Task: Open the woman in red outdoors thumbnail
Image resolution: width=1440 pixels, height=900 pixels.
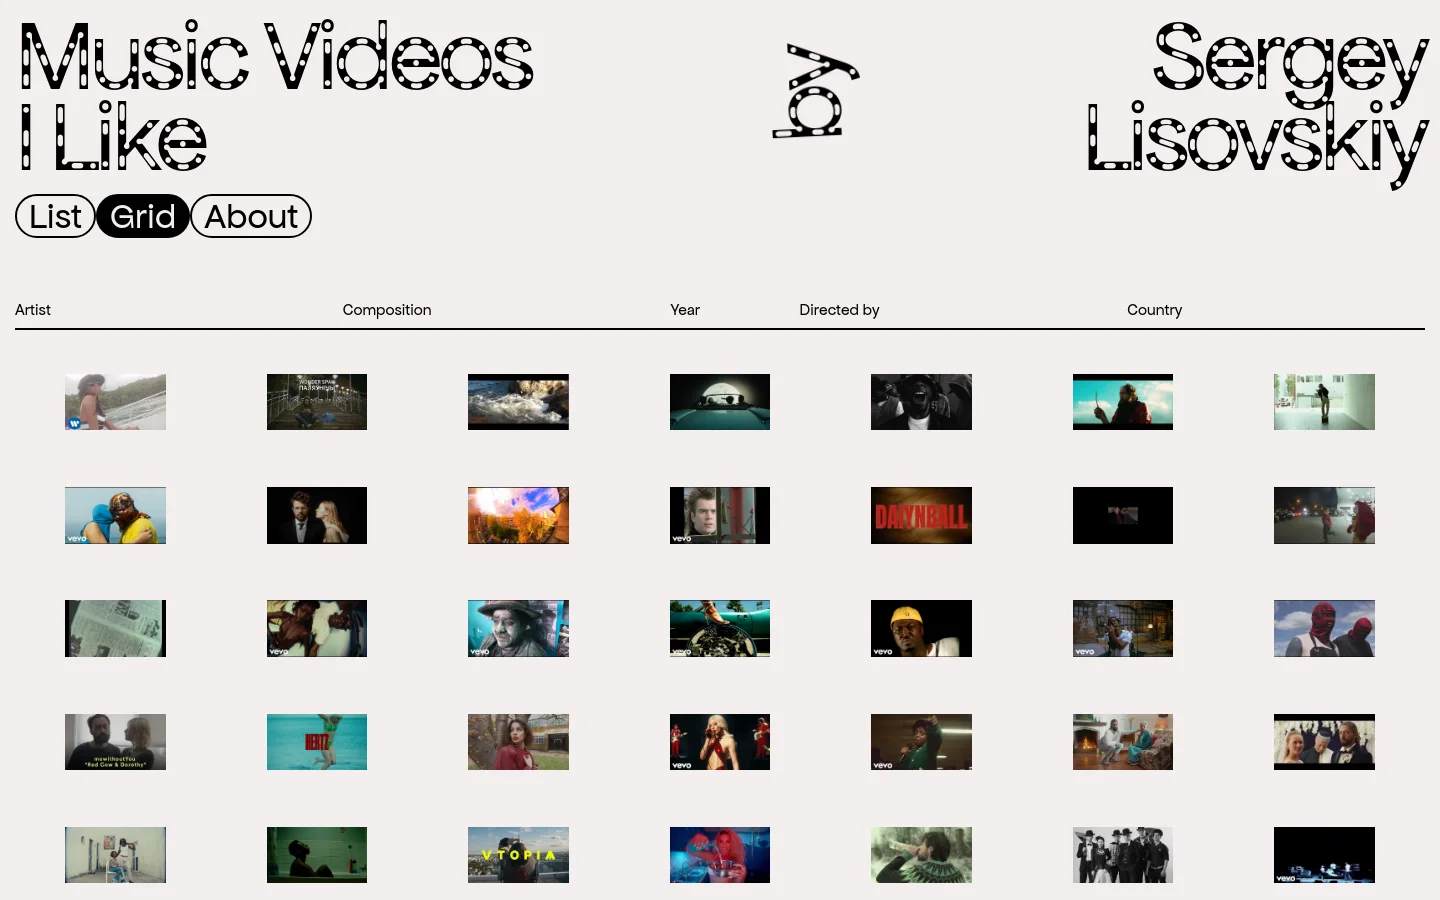Action: tap(518, 742)
